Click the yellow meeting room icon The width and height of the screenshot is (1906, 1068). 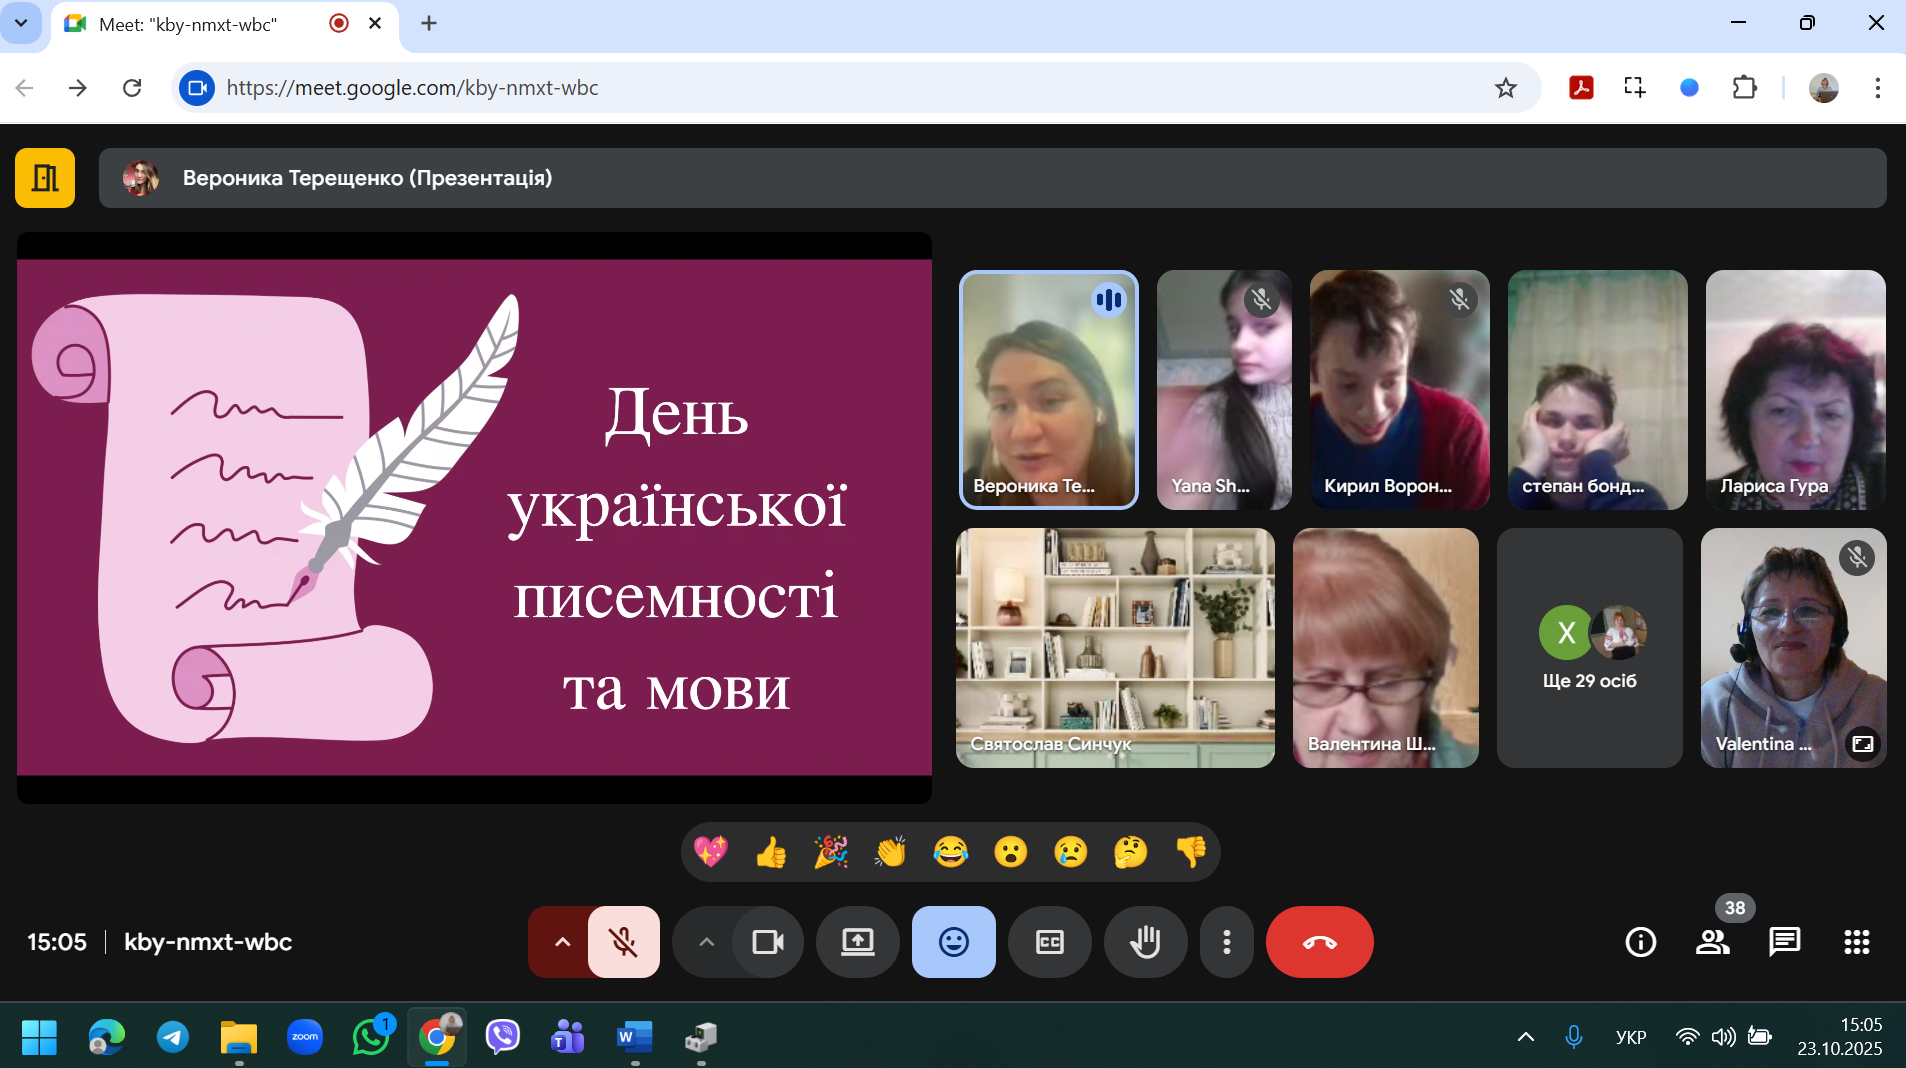(45, 178)
